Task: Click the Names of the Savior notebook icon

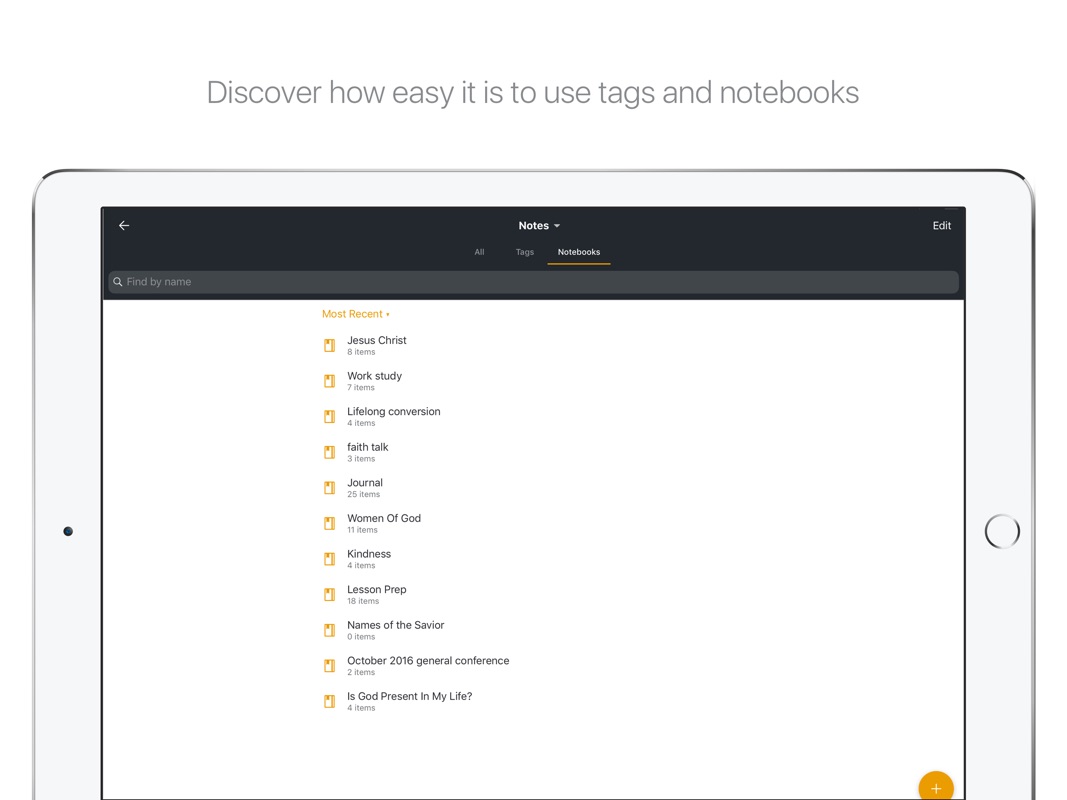Action: coord(329,630)
